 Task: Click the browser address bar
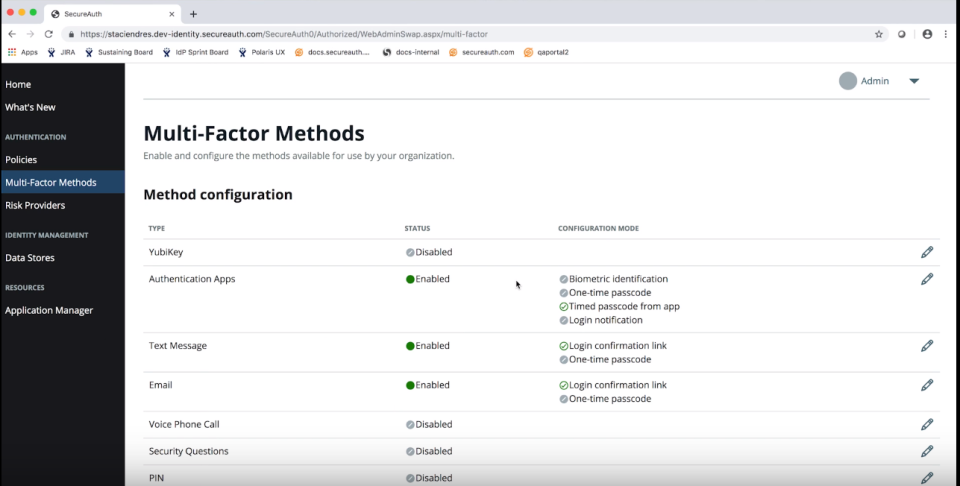coord(450,34)
